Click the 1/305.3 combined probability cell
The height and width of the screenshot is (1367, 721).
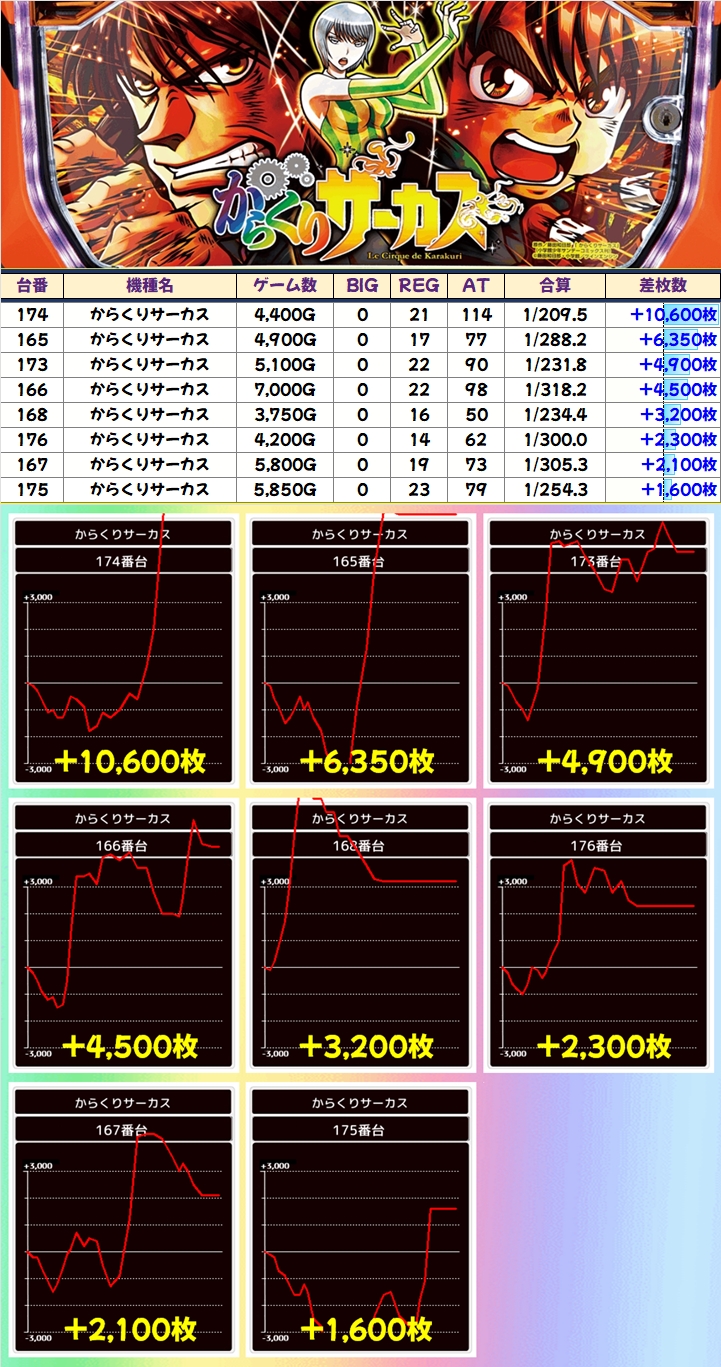(x=554, y=464)
